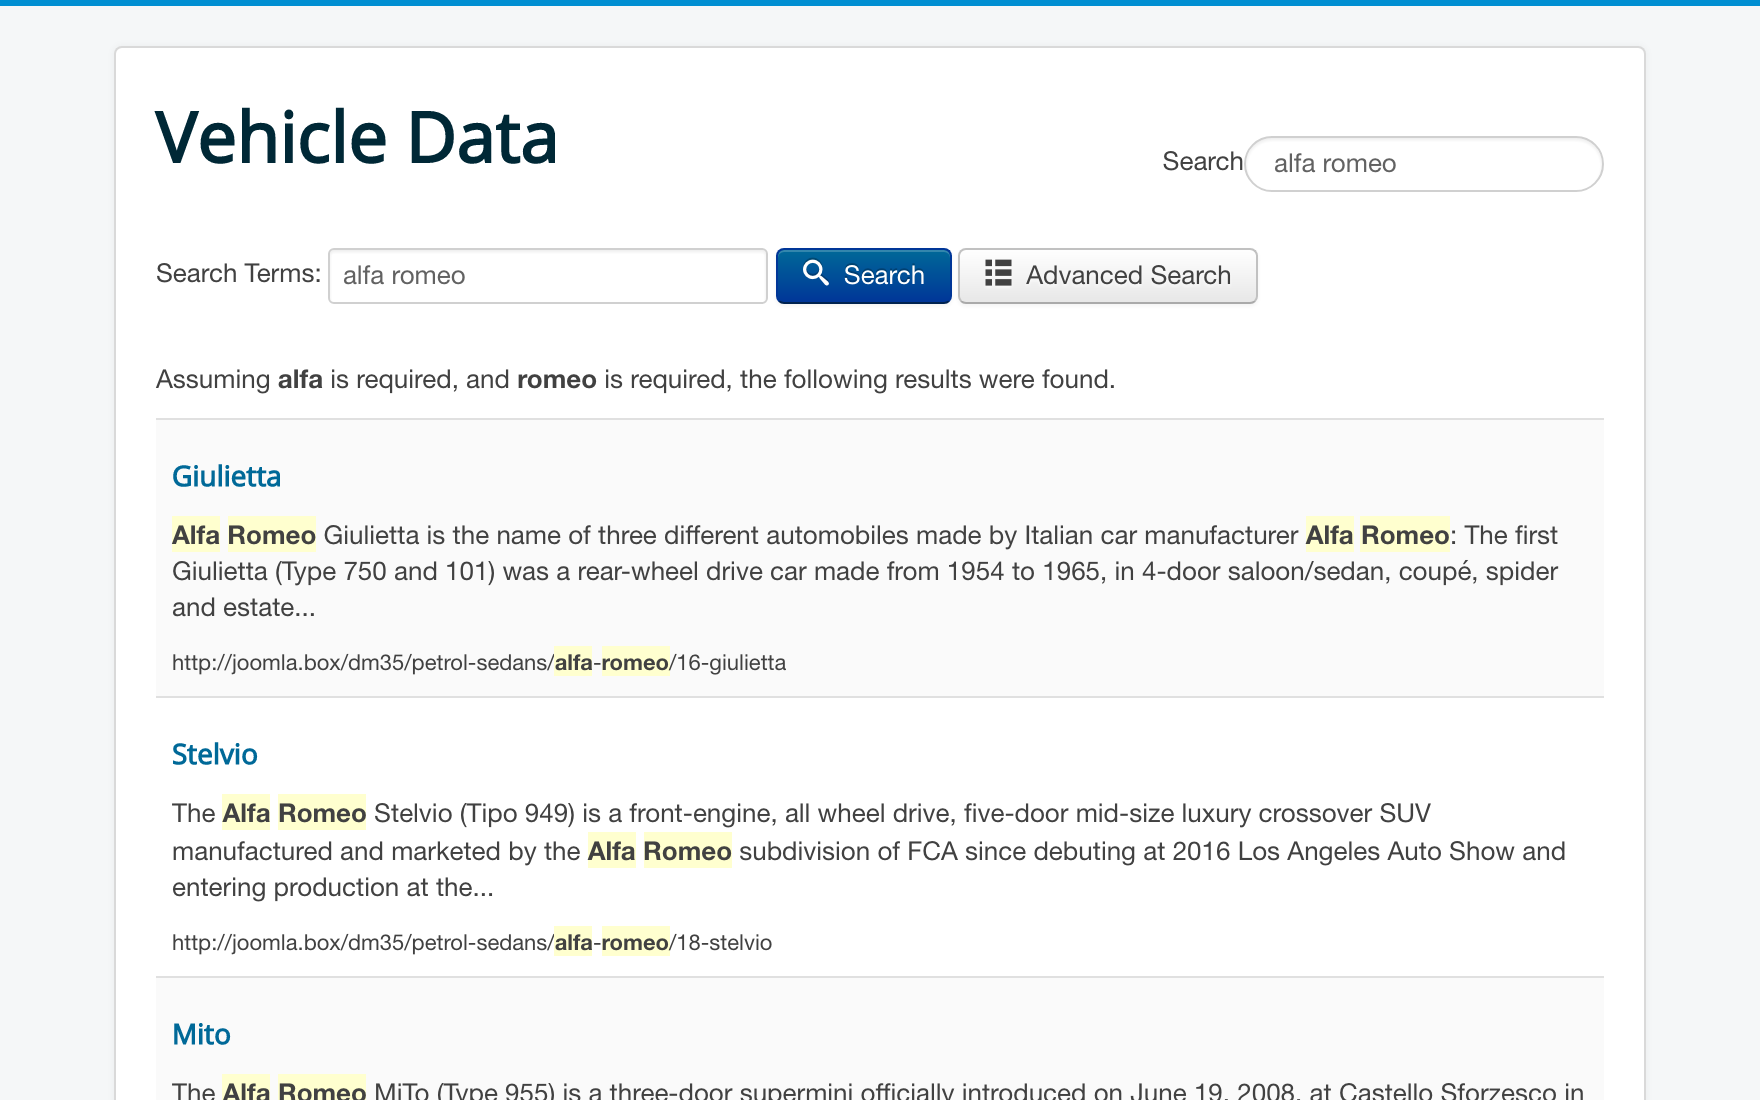Click the magnifying glass icon on Search button
Image resolution: width=1760 pixels, height=1100 pixels.
[815, 274]
